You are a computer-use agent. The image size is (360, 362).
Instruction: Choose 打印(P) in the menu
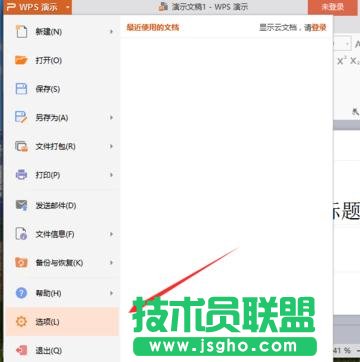click(x=62, y=175)
